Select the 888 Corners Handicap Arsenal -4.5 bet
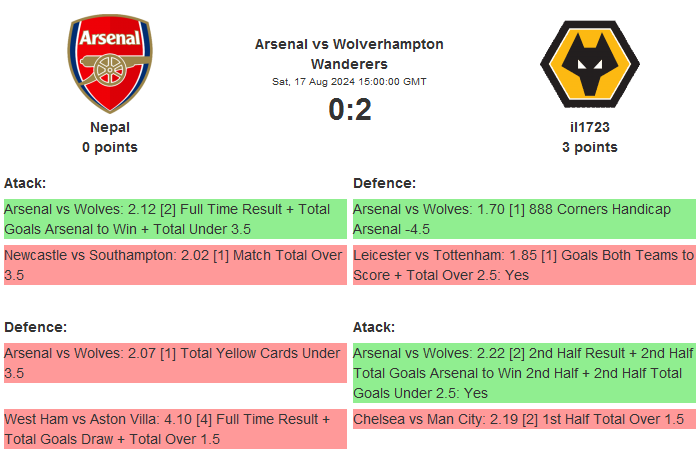 (524, 219)
